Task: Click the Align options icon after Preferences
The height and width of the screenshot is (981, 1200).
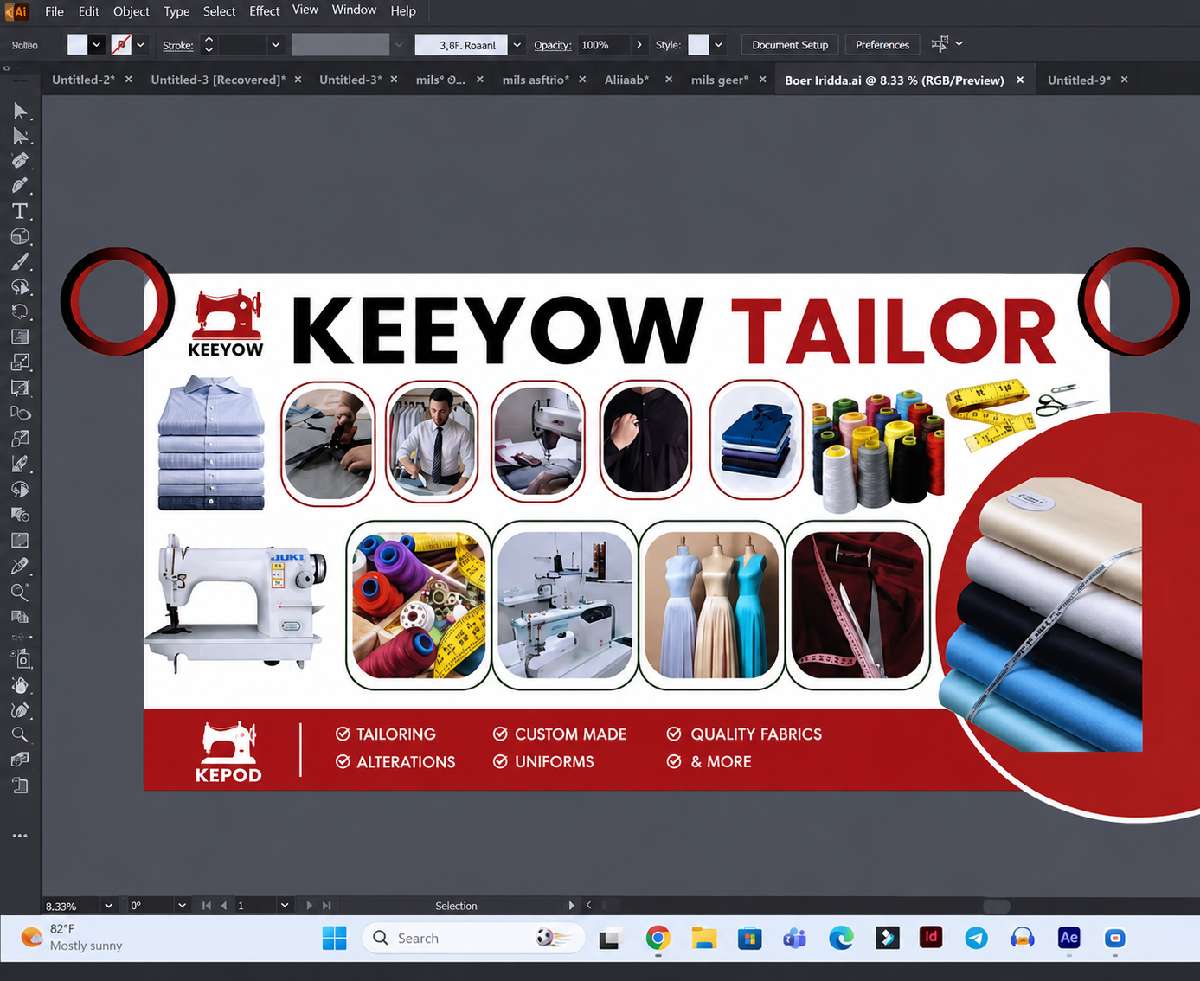Action: coord(940,44)
